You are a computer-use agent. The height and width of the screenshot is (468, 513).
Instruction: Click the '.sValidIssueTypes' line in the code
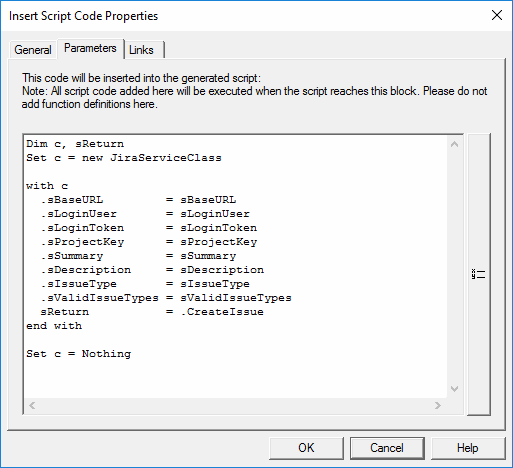[166, 298]
